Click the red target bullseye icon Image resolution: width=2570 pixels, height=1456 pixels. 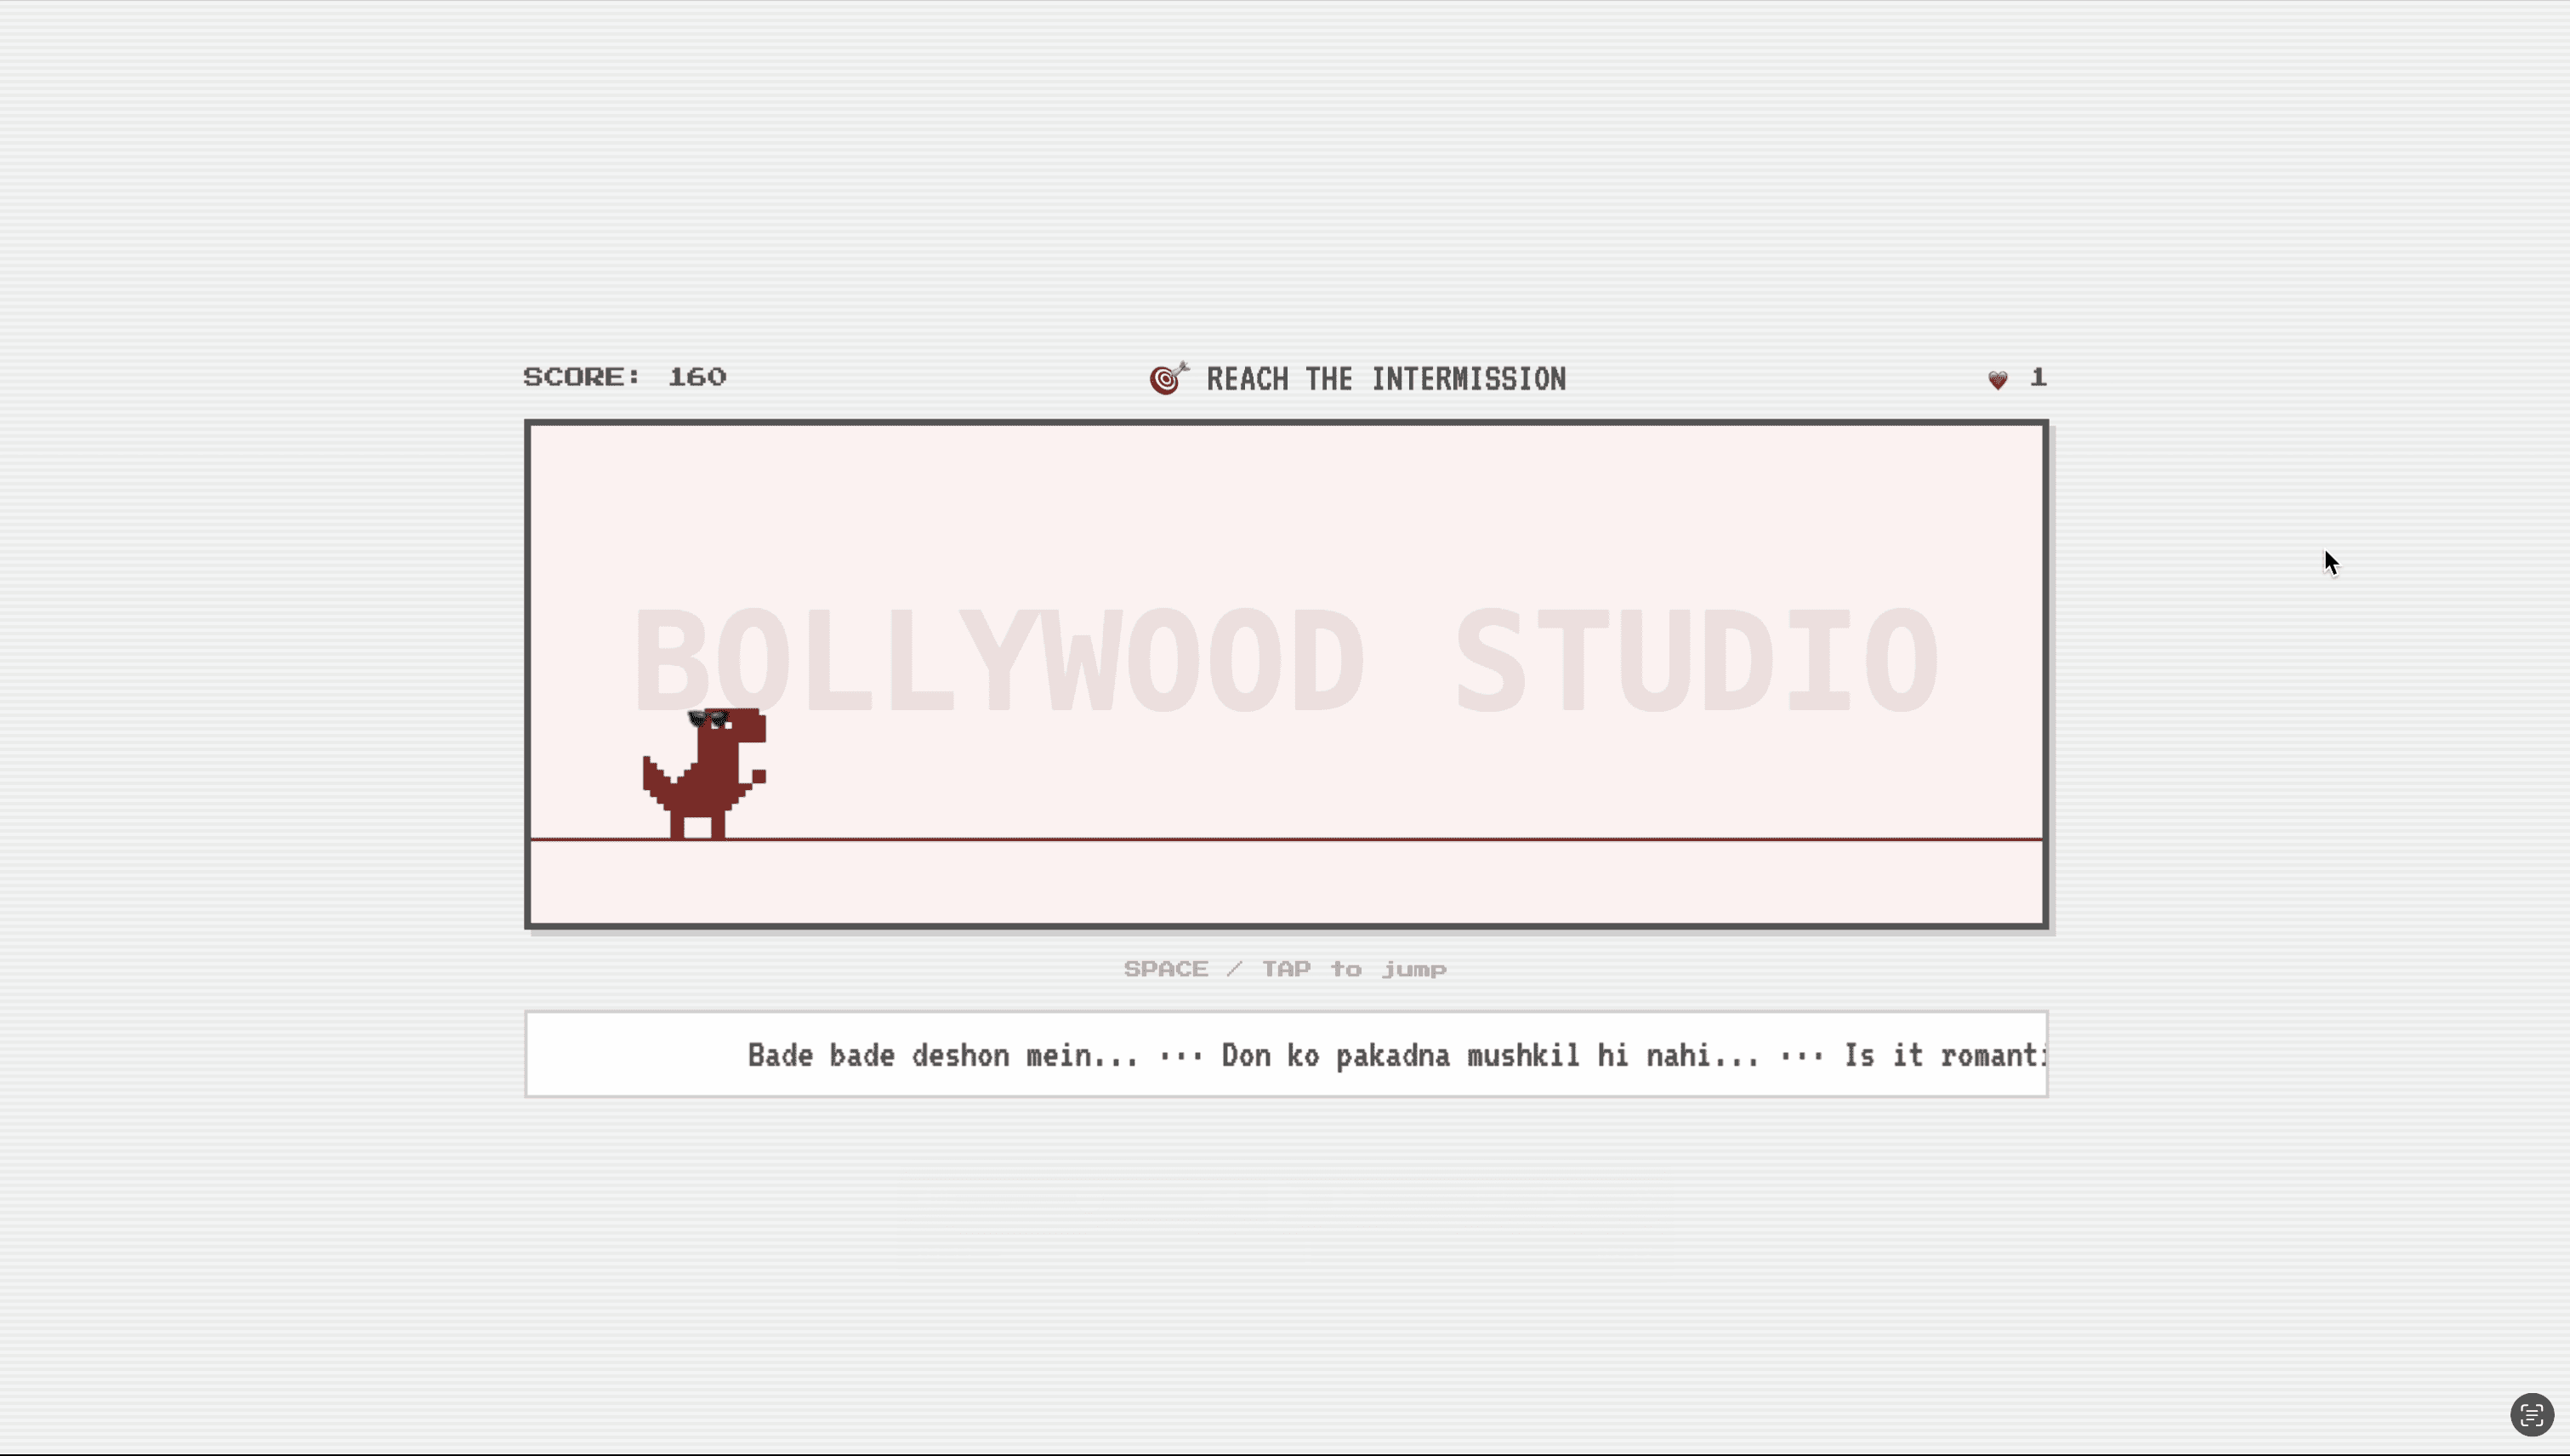(1166, 379)
